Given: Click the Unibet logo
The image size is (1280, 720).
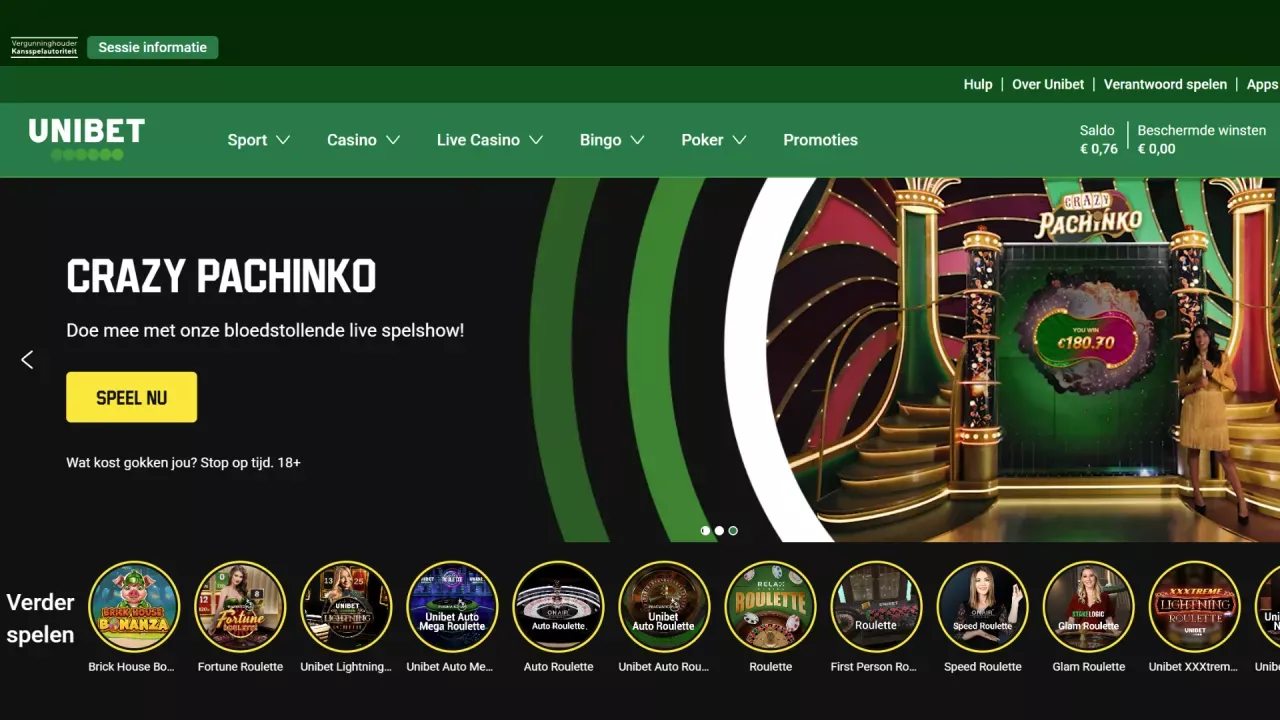Looking at the screenshot, I should (86, 140).
